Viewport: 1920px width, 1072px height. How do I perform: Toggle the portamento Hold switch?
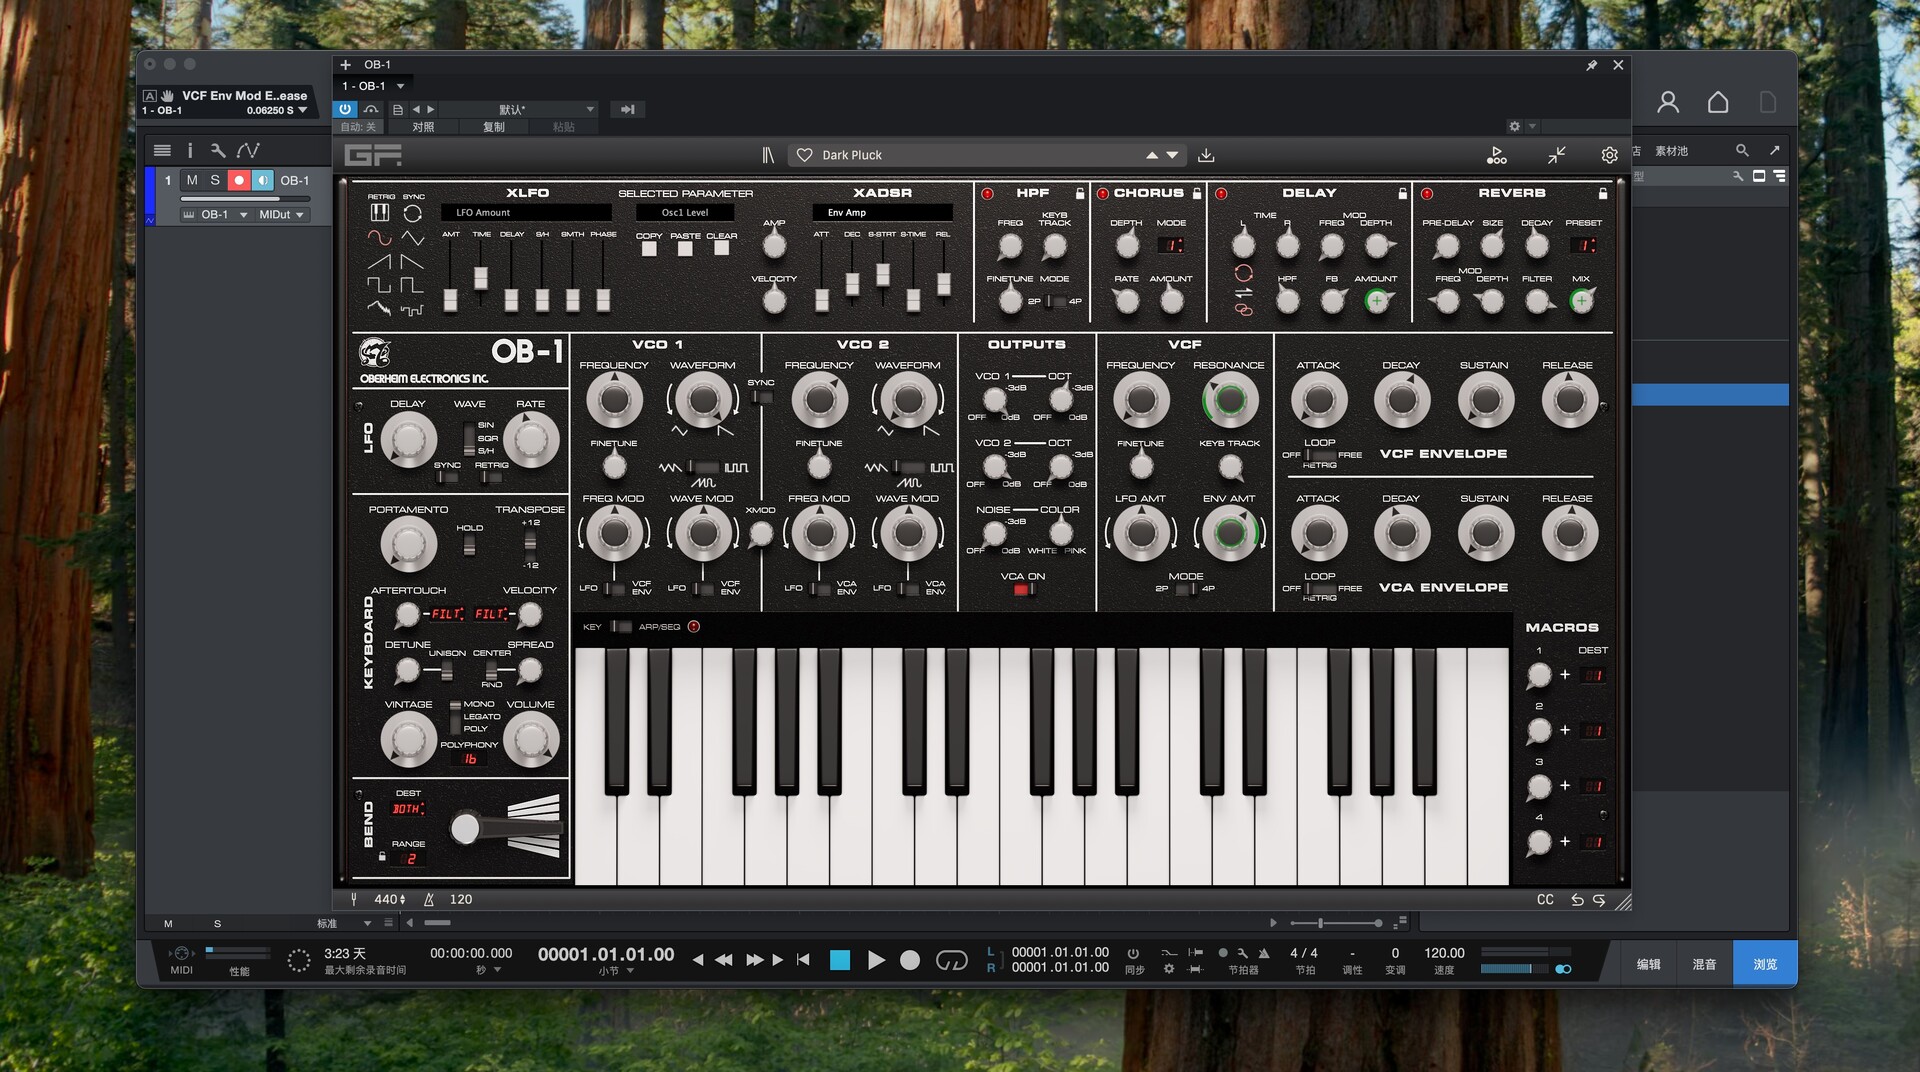[x=469, y=545]
